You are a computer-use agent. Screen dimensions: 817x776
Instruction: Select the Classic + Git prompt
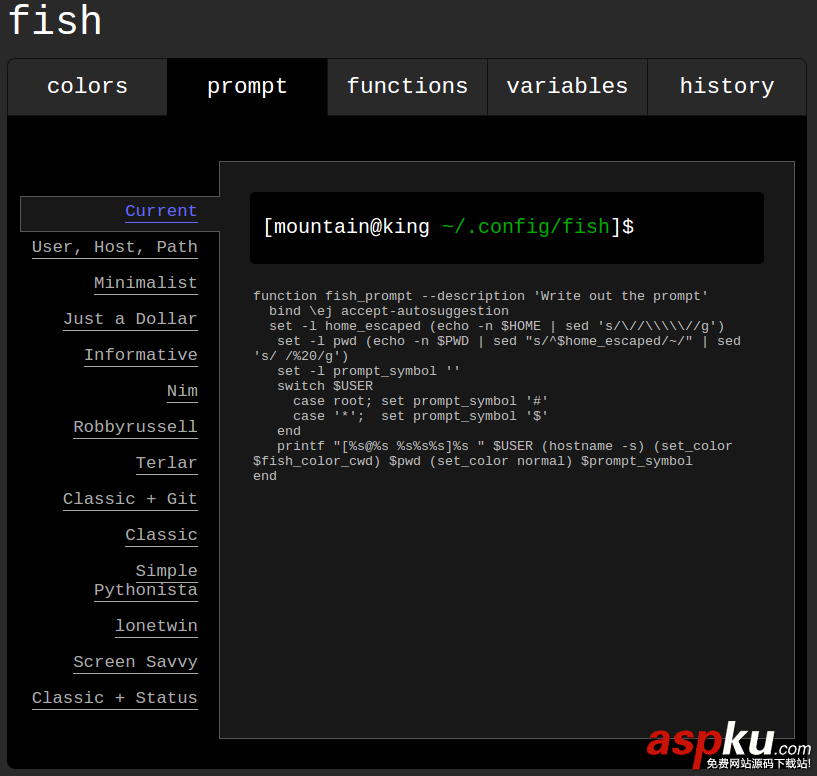130,499
